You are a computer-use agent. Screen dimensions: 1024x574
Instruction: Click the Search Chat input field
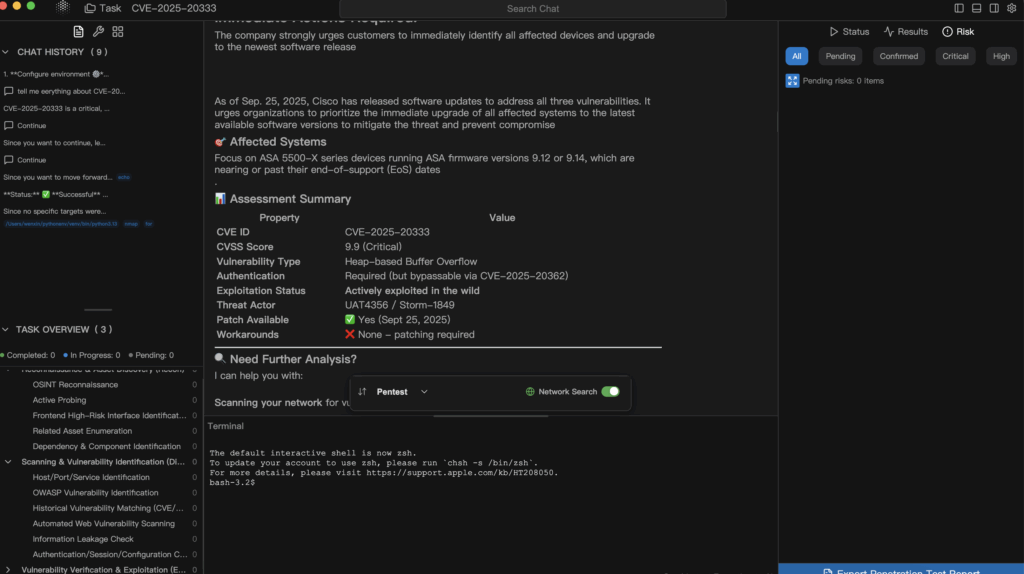[x=533, y=9]
